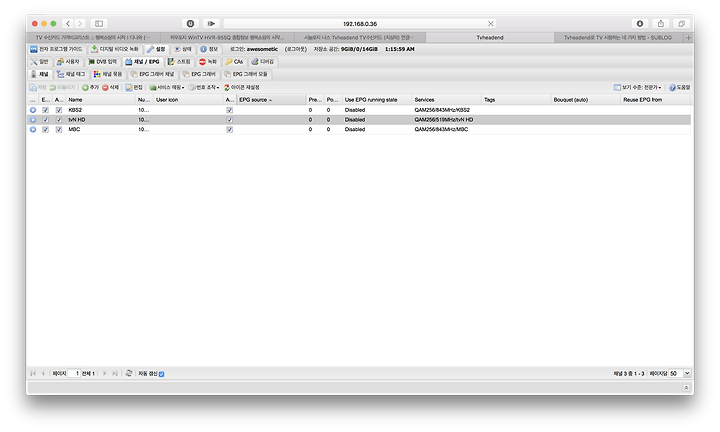The image size is (720, 432).
Task: Switch to the EPG Grabber (EPG 그래버) tab
Action: coord(199,74)
